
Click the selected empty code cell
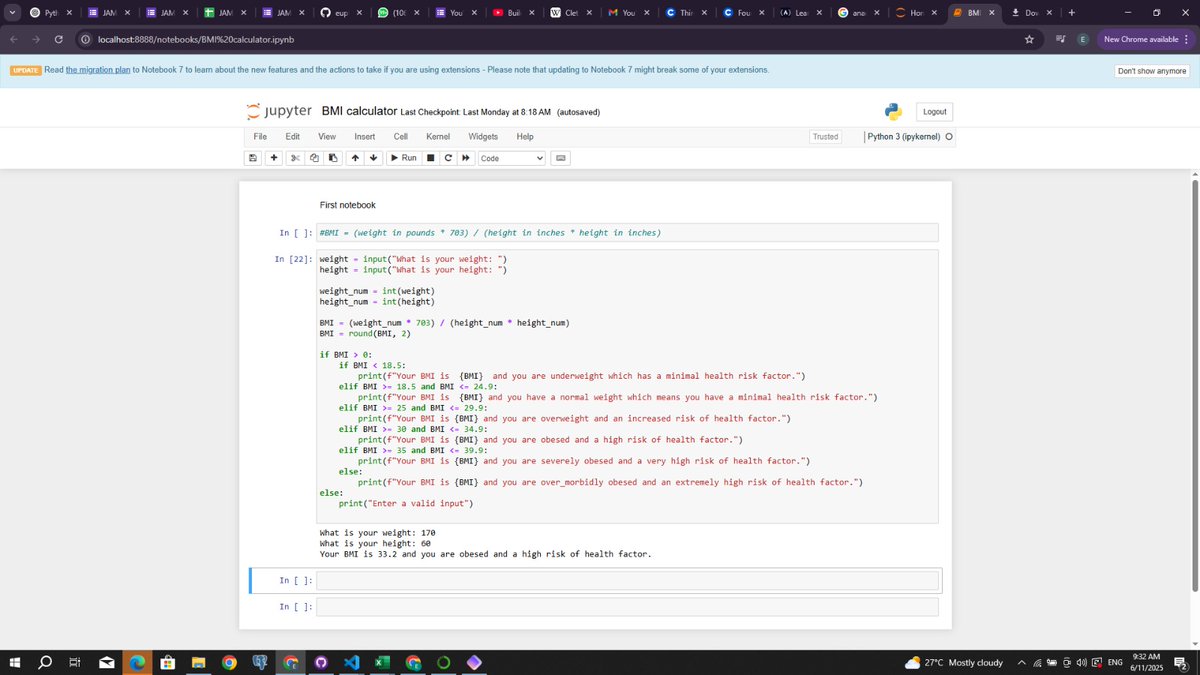tap(628, 580)
